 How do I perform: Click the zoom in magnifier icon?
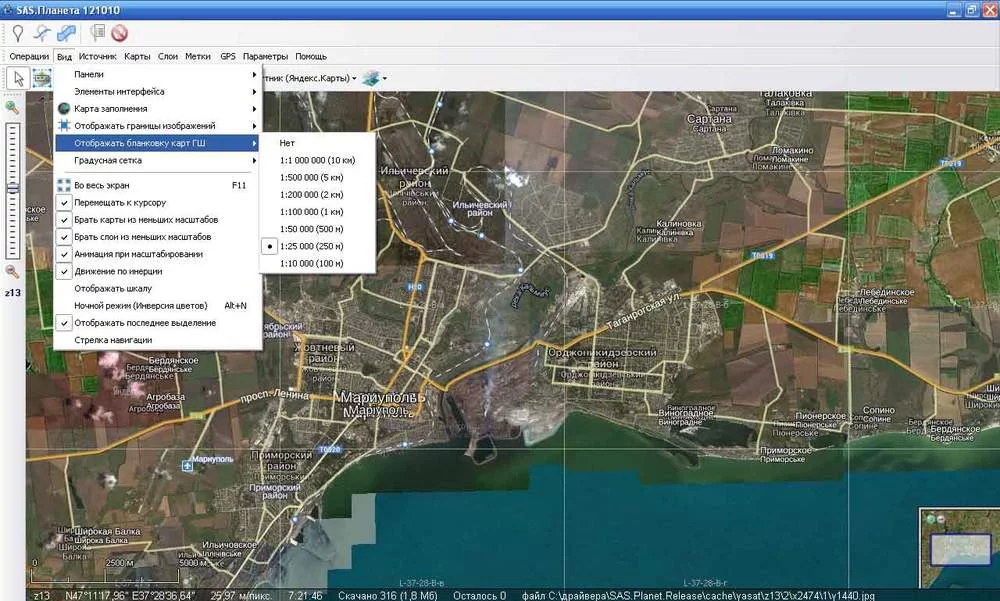tap(13, 107)
